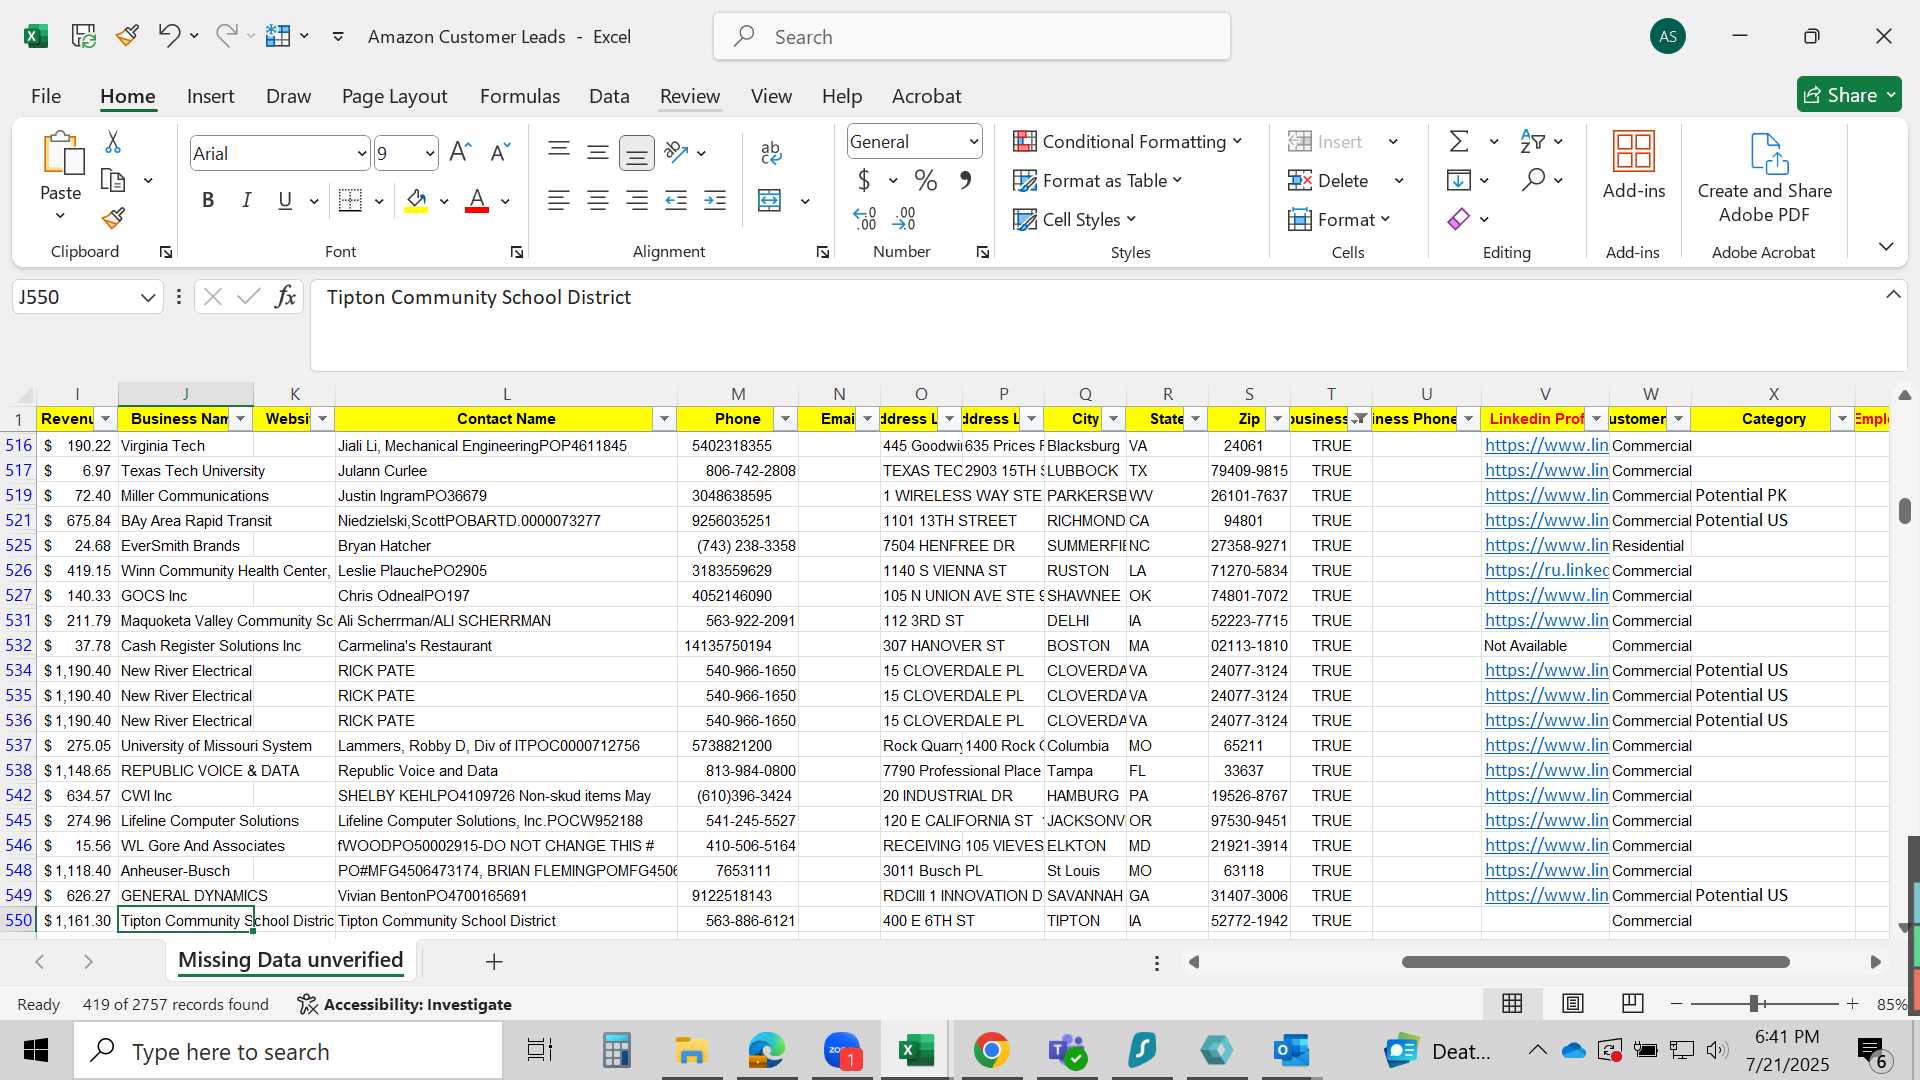
Task: Open filter dropdown on Contact Name column
Action: (664, 419)
